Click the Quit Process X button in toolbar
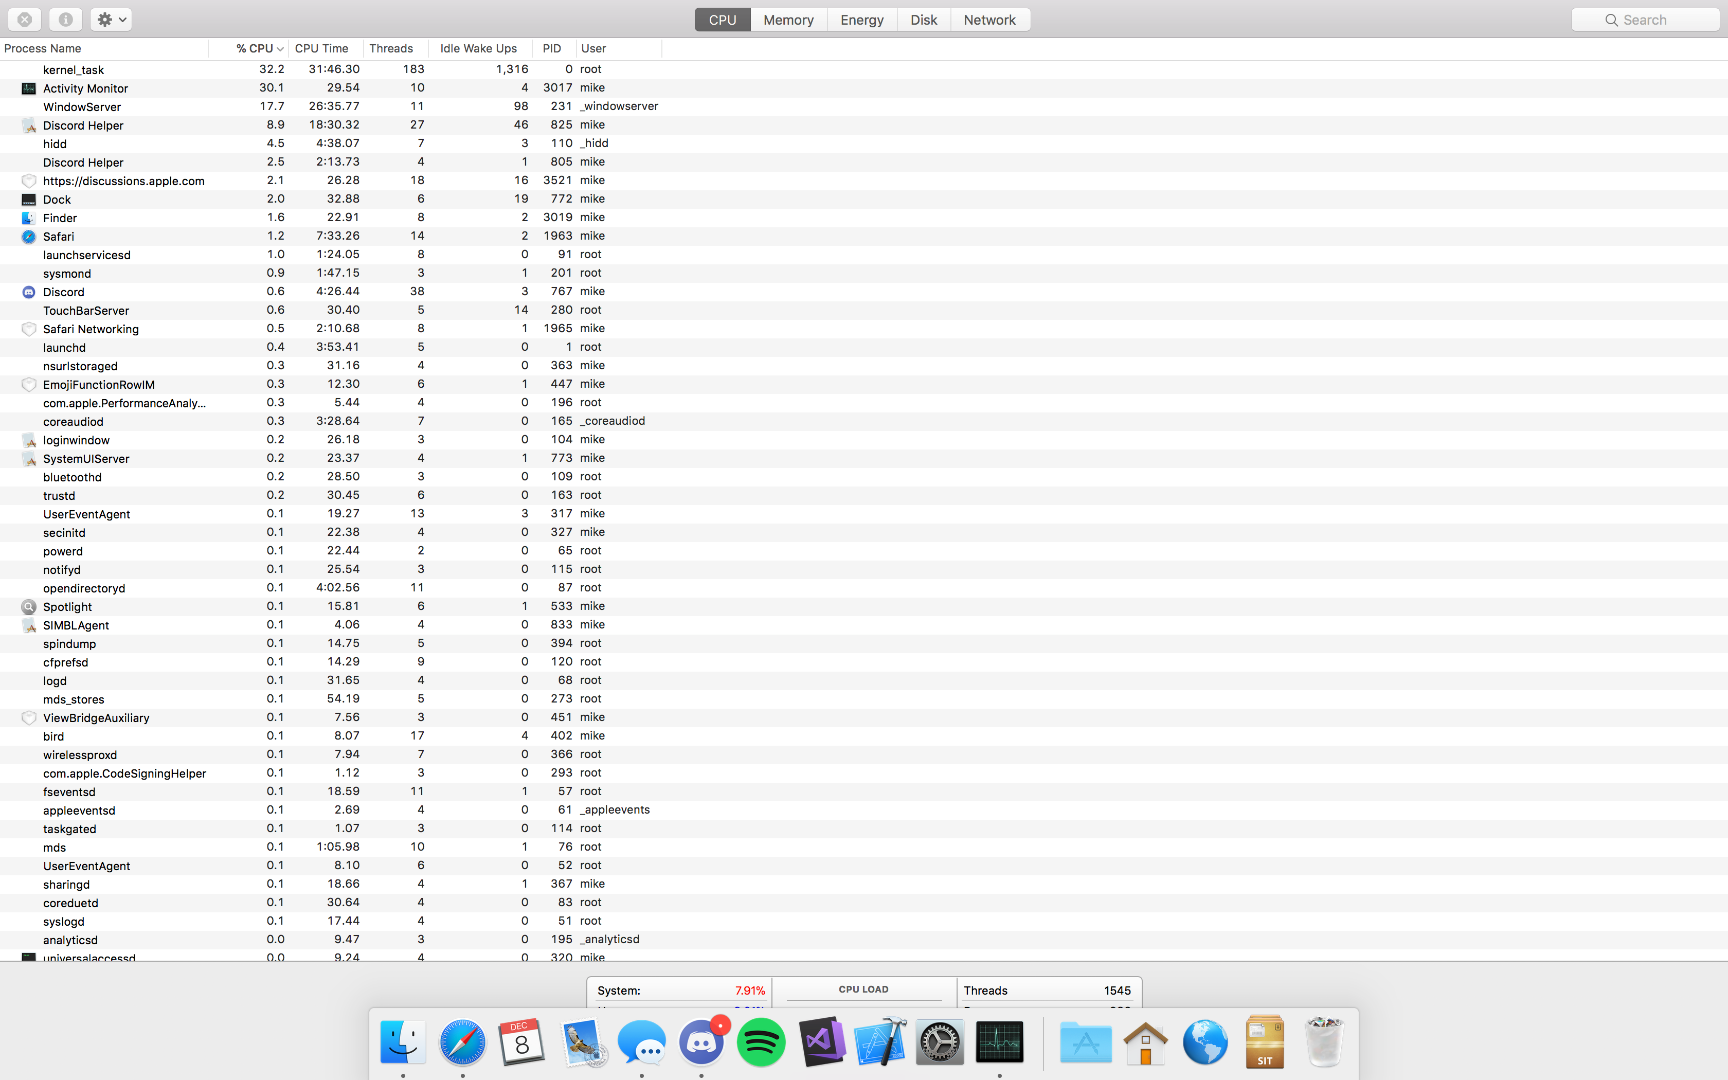1728x1080 pixels. coord(25,19)
